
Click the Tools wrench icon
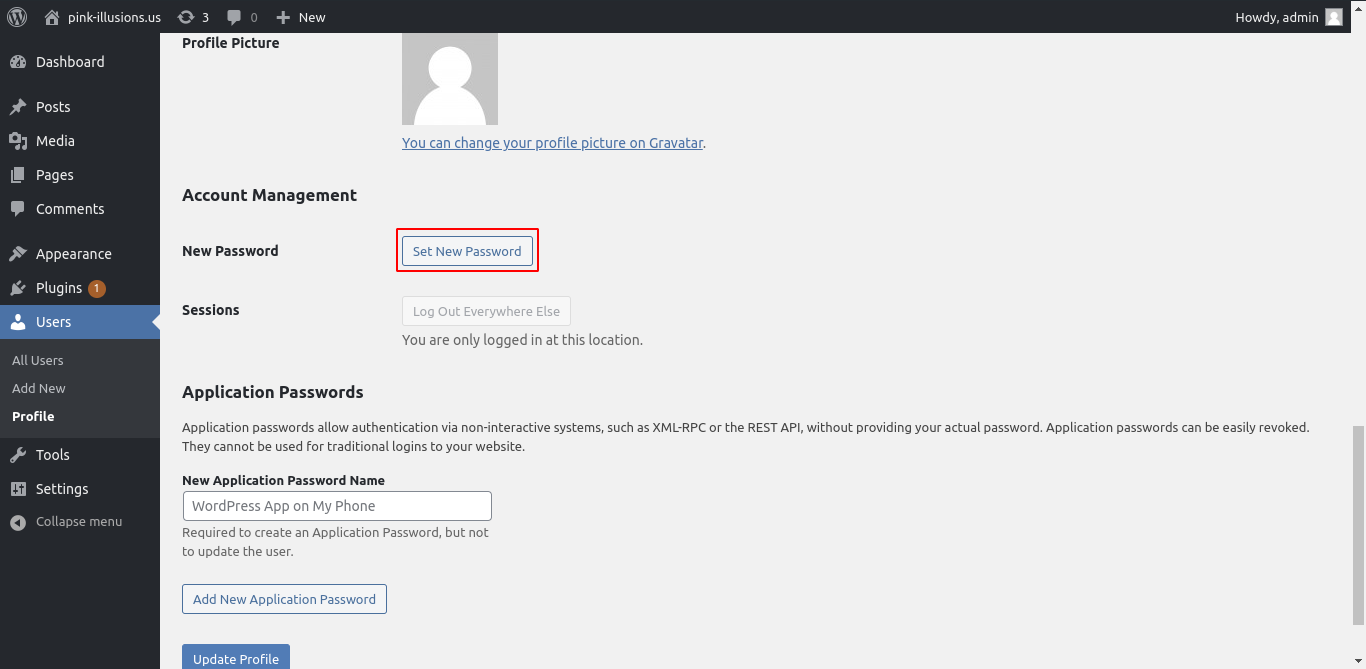click(18, 455)
